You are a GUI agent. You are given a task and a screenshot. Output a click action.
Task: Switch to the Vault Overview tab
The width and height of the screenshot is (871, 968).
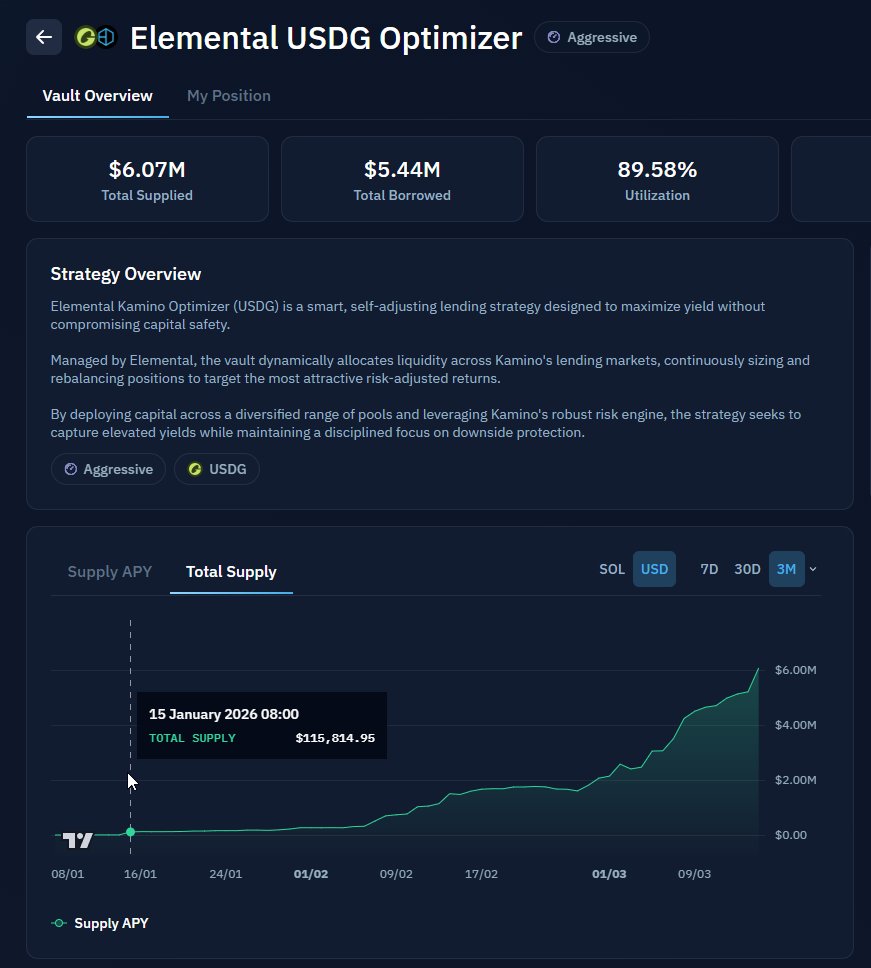(x=98, y=96)
